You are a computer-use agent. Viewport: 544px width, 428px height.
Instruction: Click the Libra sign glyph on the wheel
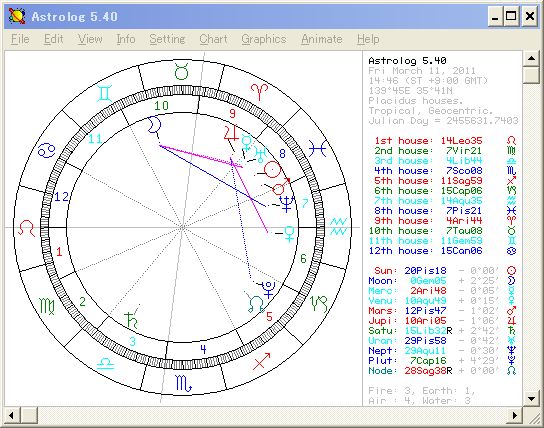(105, 363)
